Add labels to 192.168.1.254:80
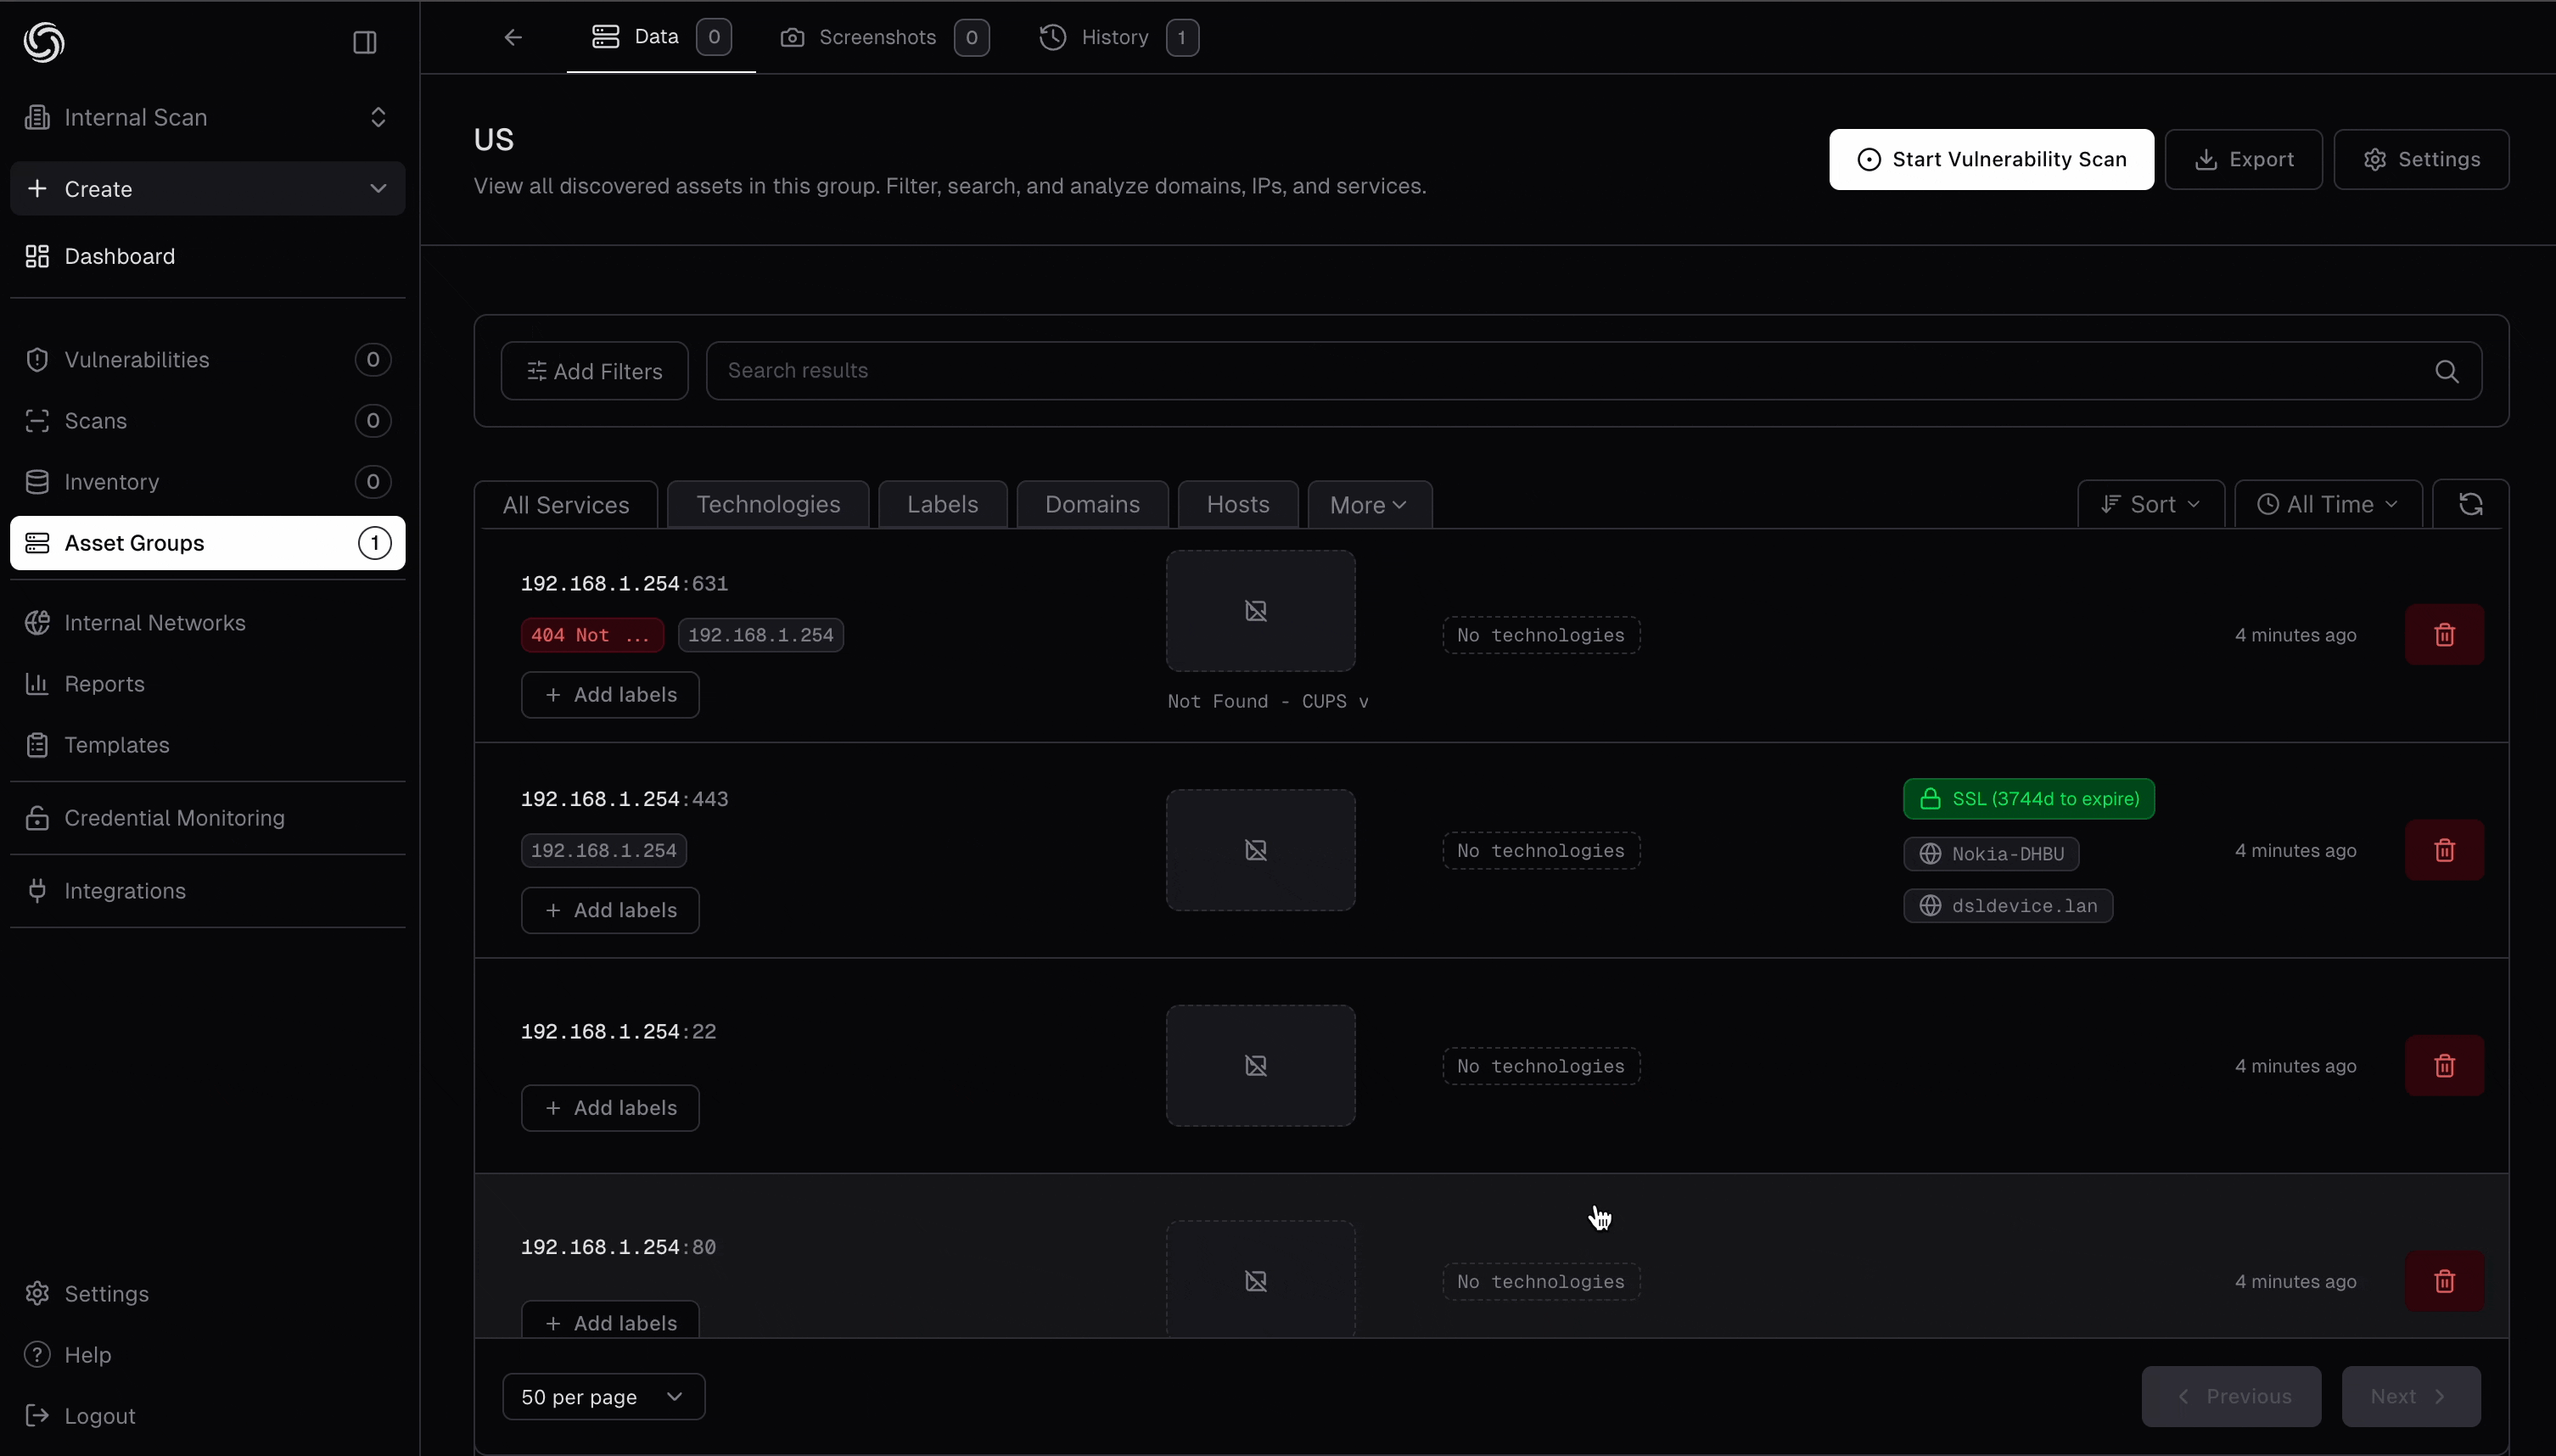The width and height of the screenshot is (2556, 1456). pos(610,1320)
